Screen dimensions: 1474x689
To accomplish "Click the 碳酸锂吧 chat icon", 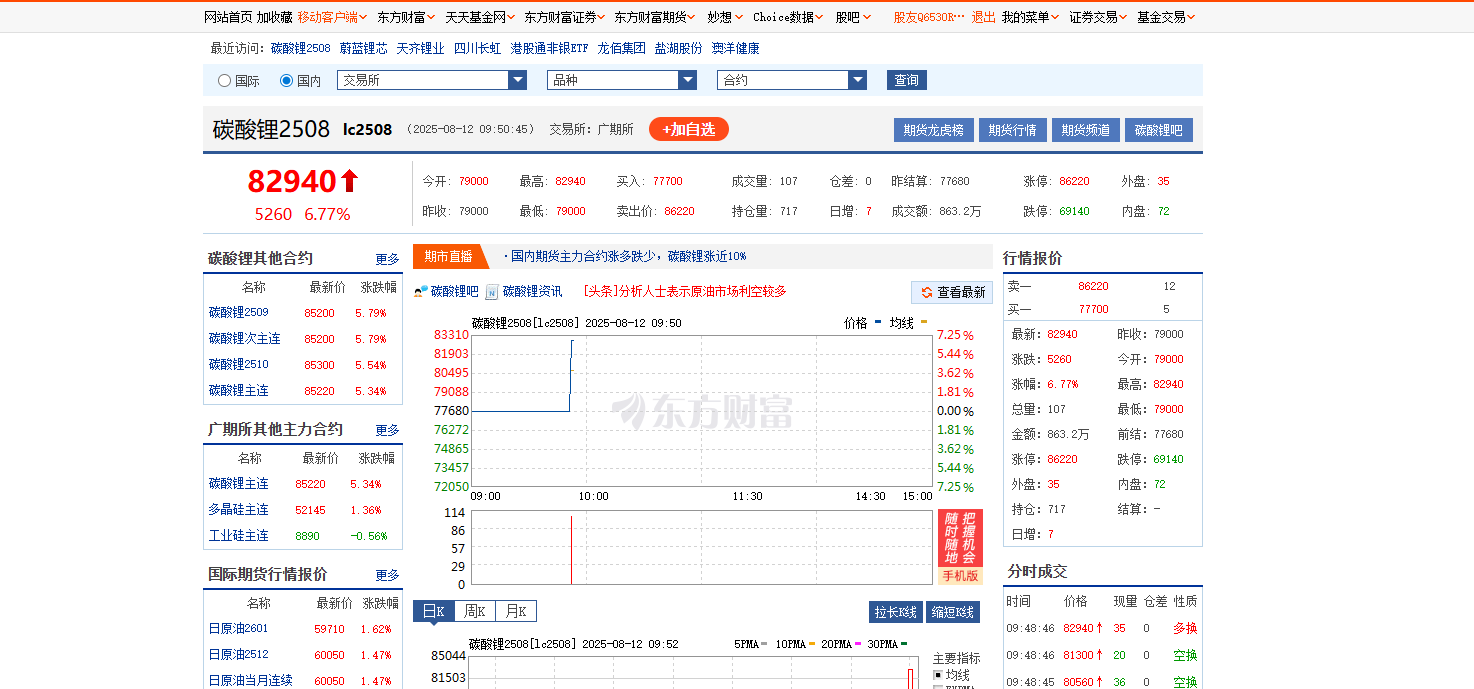I will (421, 292).
